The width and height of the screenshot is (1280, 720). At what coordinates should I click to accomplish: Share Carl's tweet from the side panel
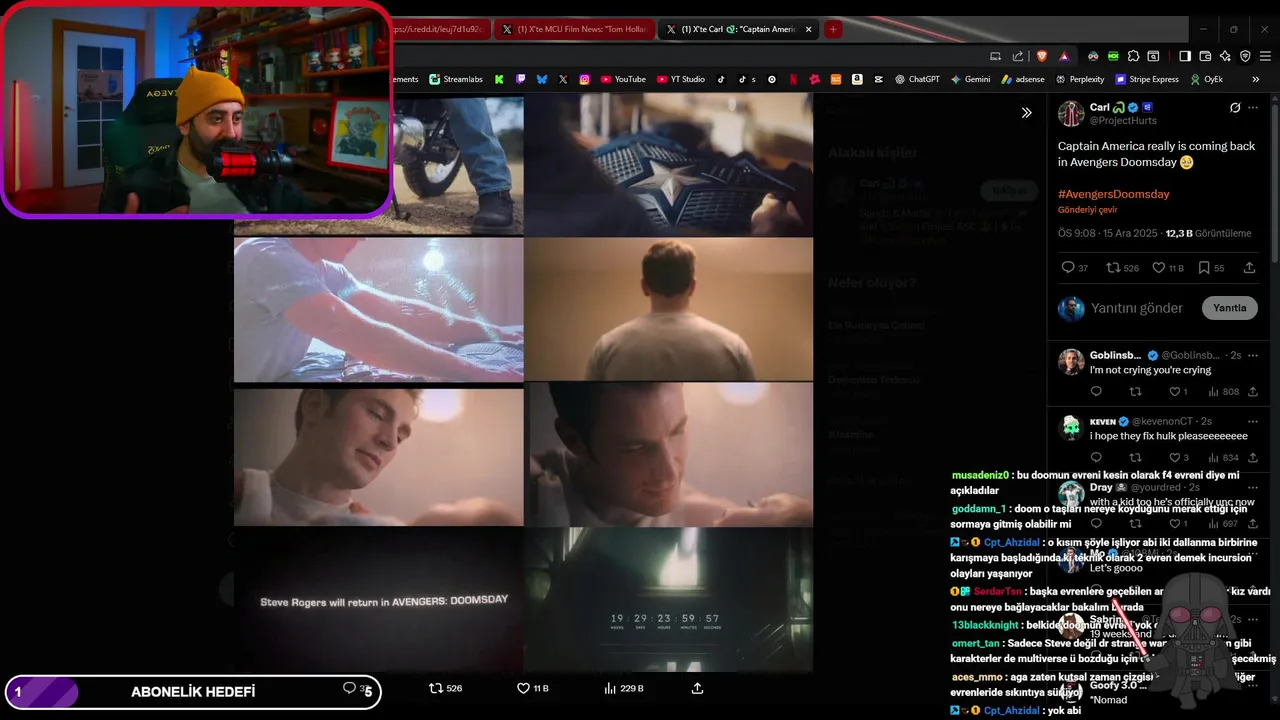[1249, 268]
